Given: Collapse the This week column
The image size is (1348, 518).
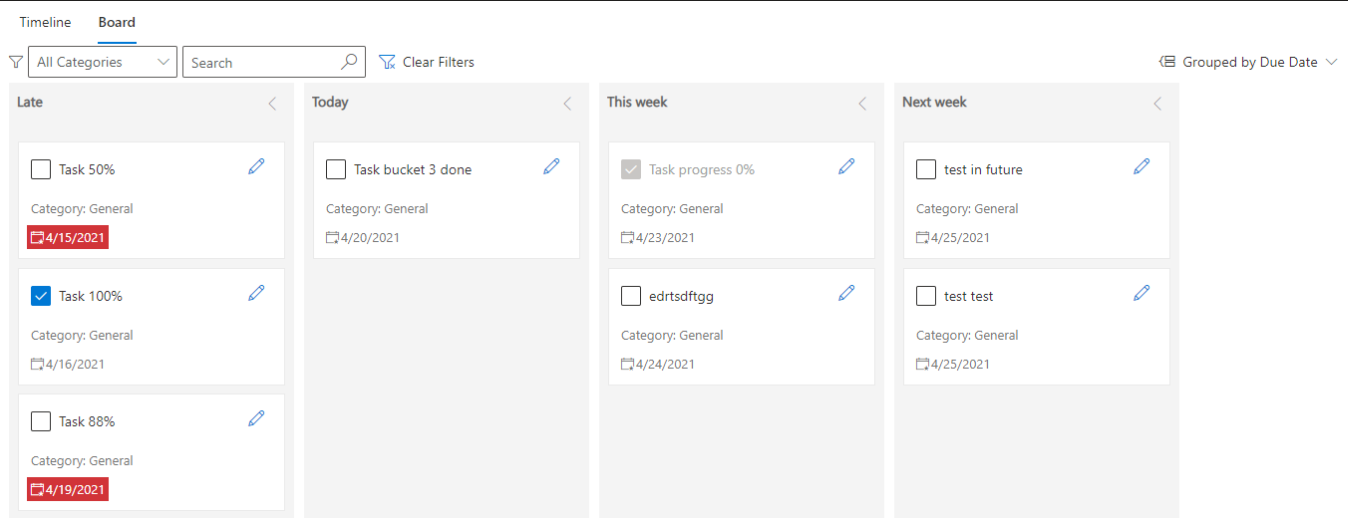Looking at the screenshot, I should tap(862, 103).
